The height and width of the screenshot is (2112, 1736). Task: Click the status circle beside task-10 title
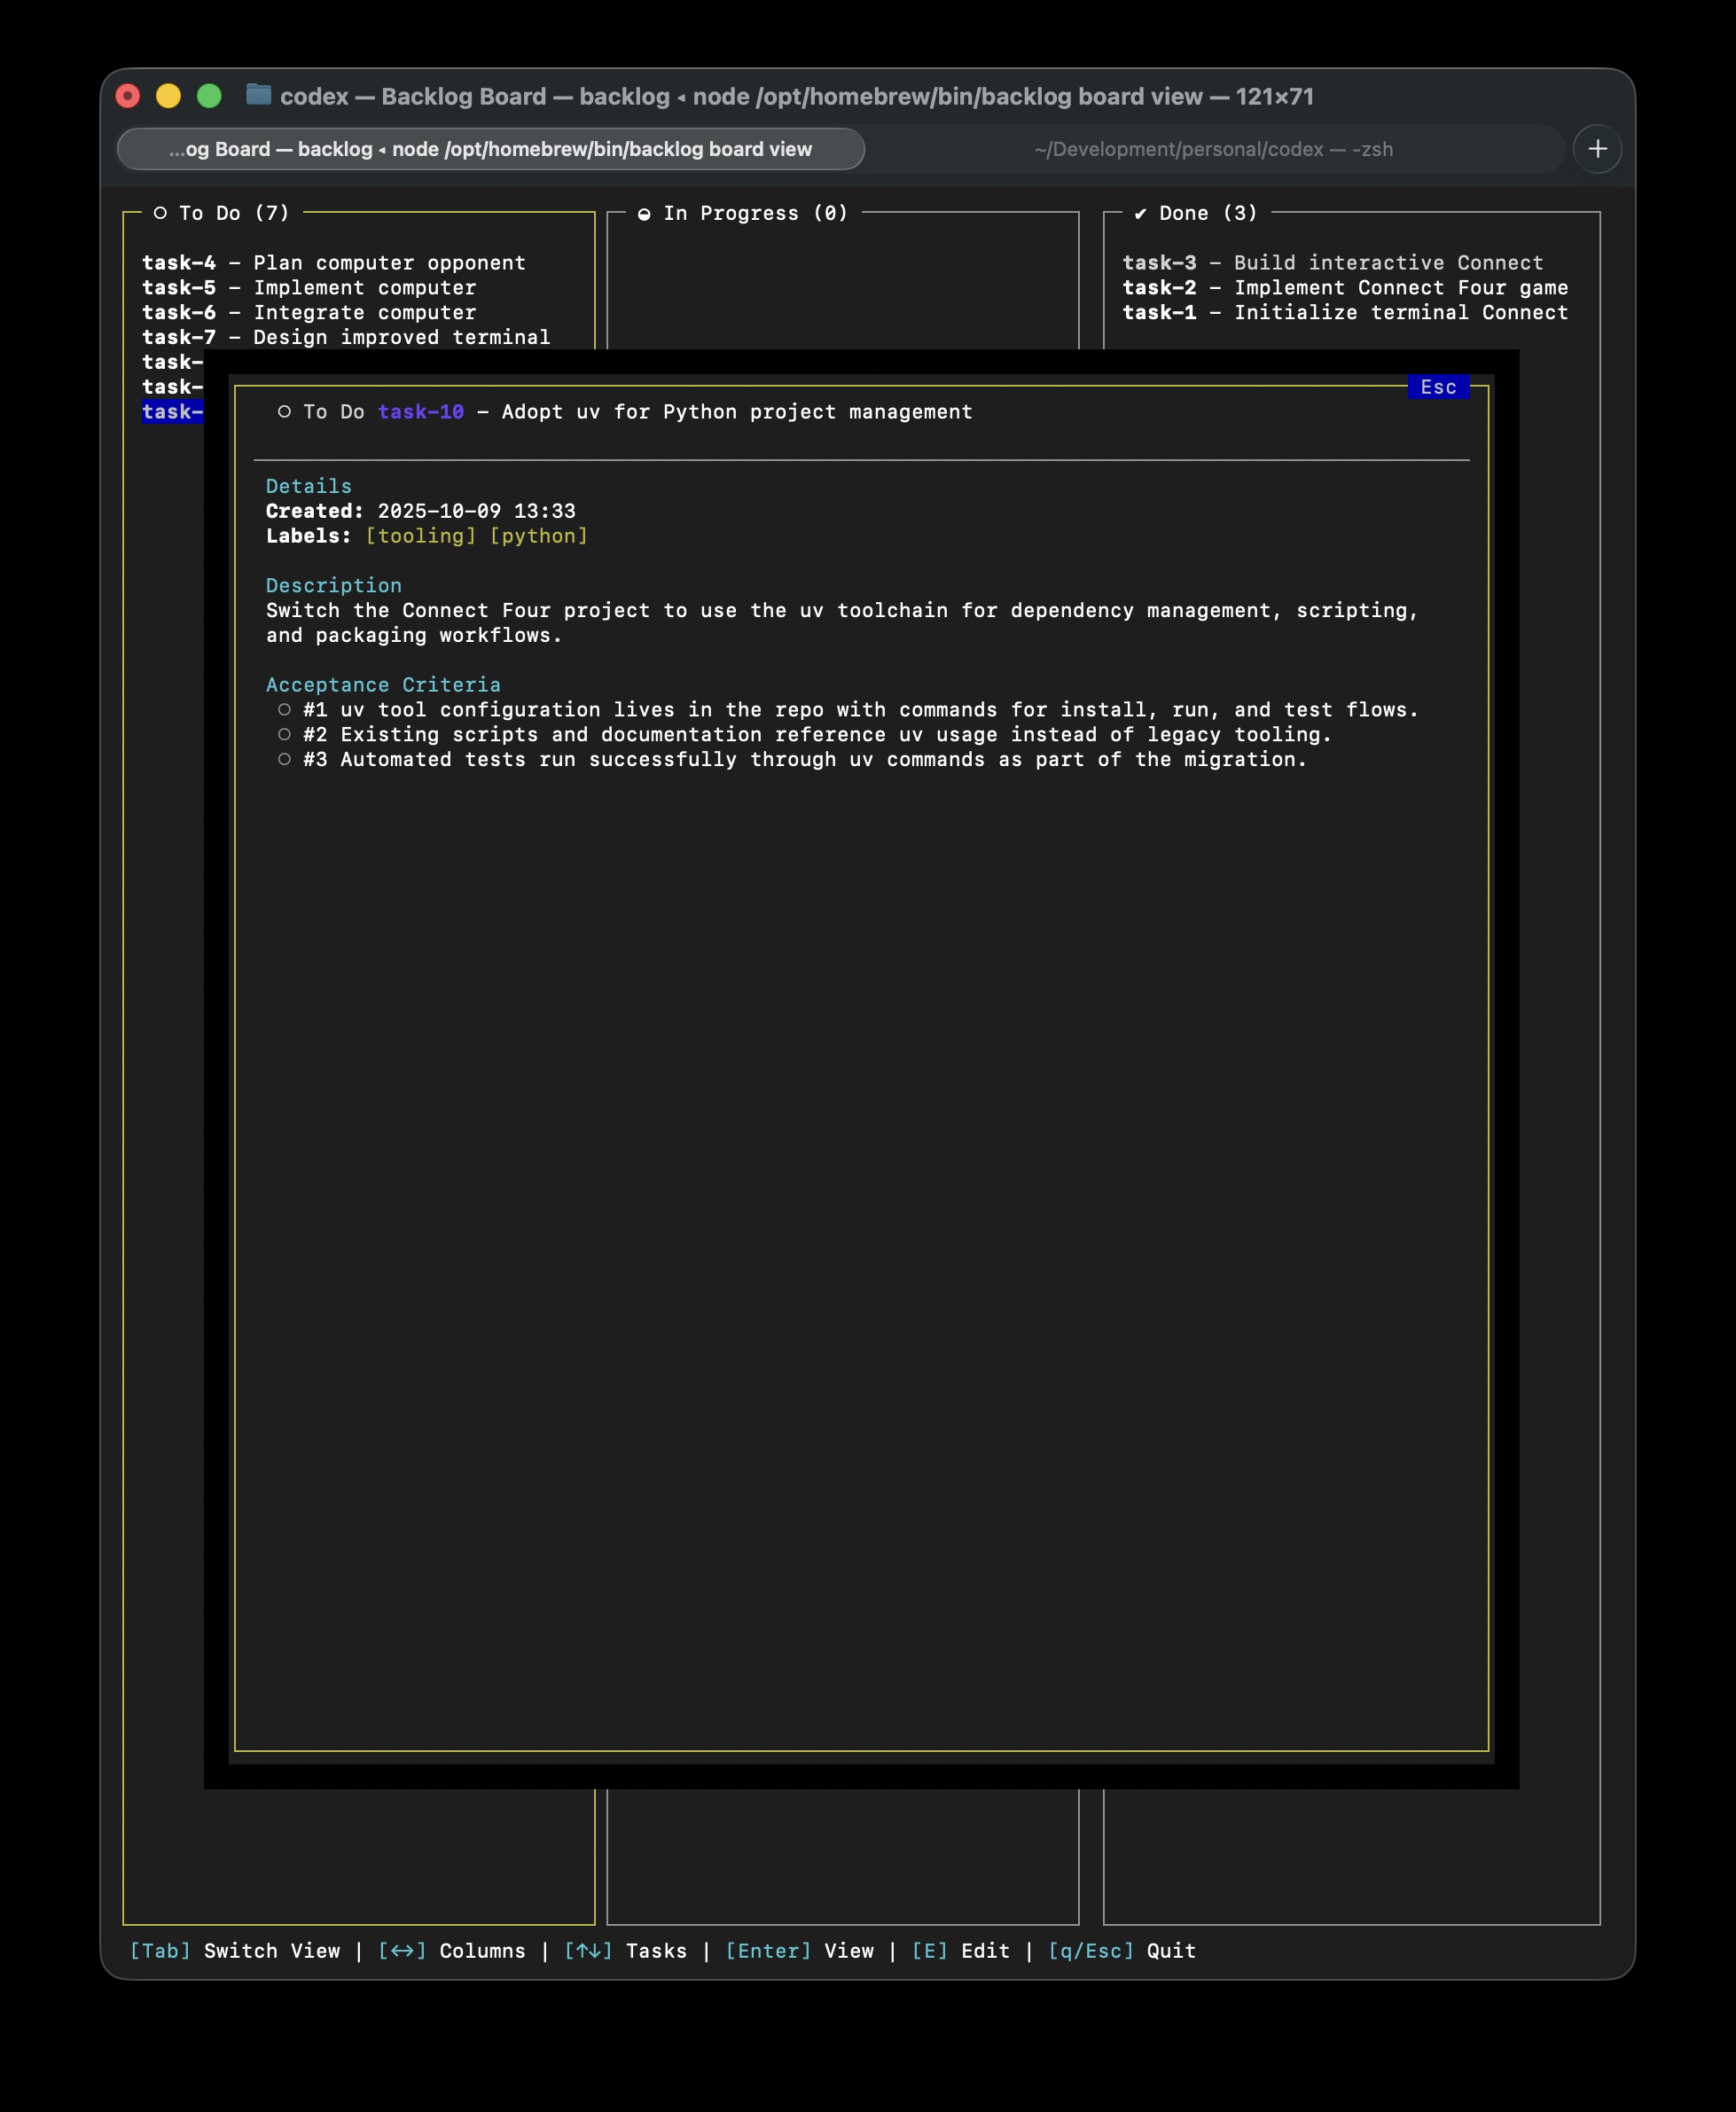pyautogui.click(x=284, y=412)
